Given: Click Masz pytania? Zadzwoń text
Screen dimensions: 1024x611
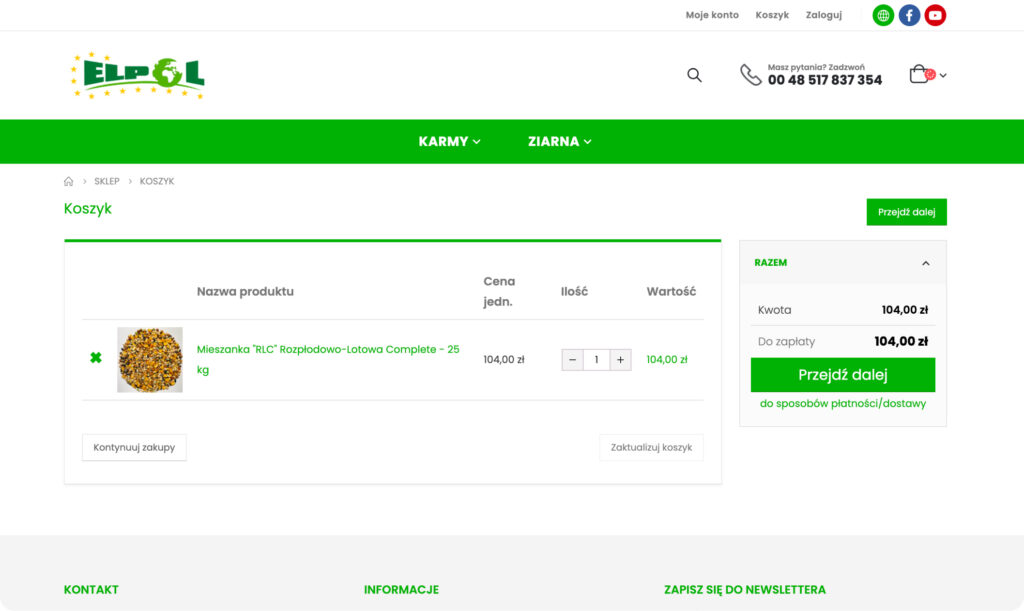Looking at the screenshot, I should coord(816,67).
